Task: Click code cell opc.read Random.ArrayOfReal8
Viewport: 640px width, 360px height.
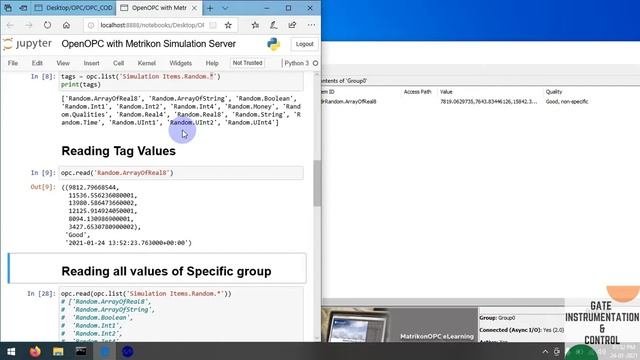Action: [181, 173]
